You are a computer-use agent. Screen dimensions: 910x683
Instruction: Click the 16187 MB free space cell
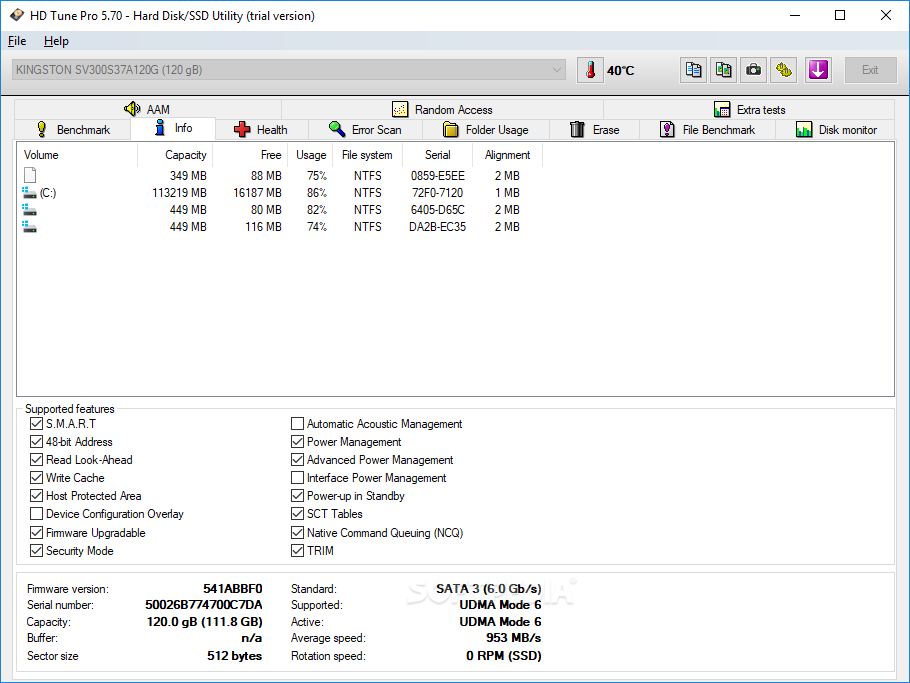click(257, 193)
